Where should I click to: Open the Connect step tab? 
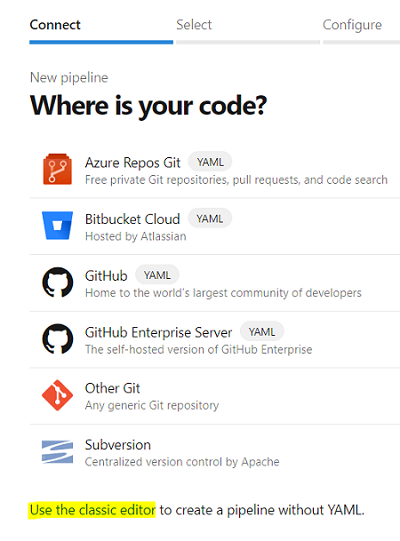pos(55,25)
